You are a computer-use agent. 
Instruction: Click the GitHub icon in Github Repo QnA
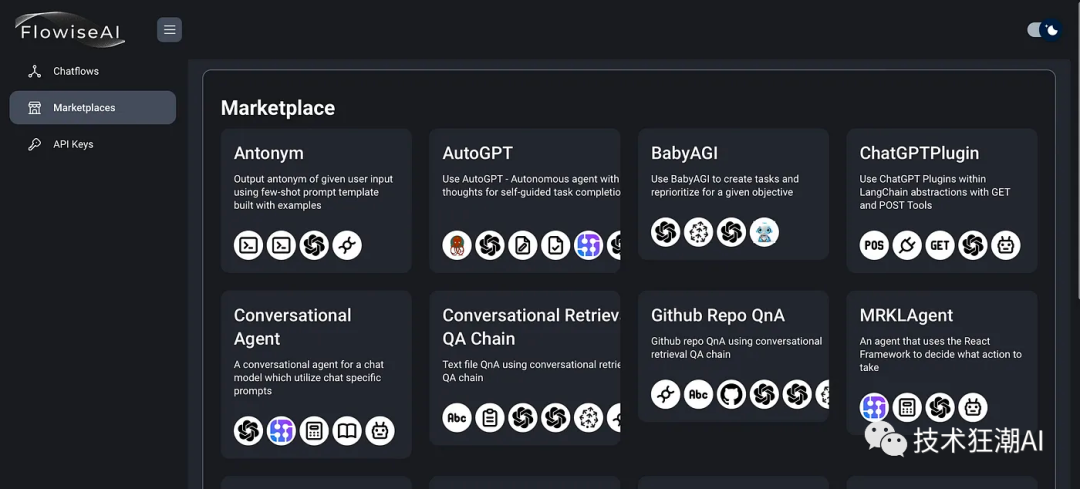coord(731,394)
